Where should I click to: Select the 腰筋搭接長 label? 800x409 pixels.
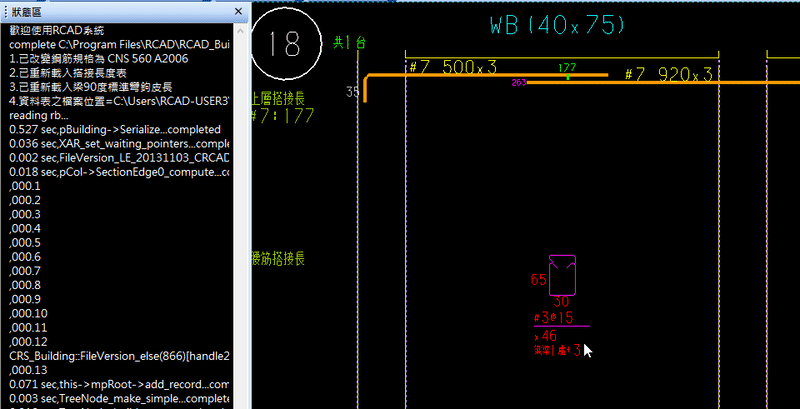(x=280, y=258)
